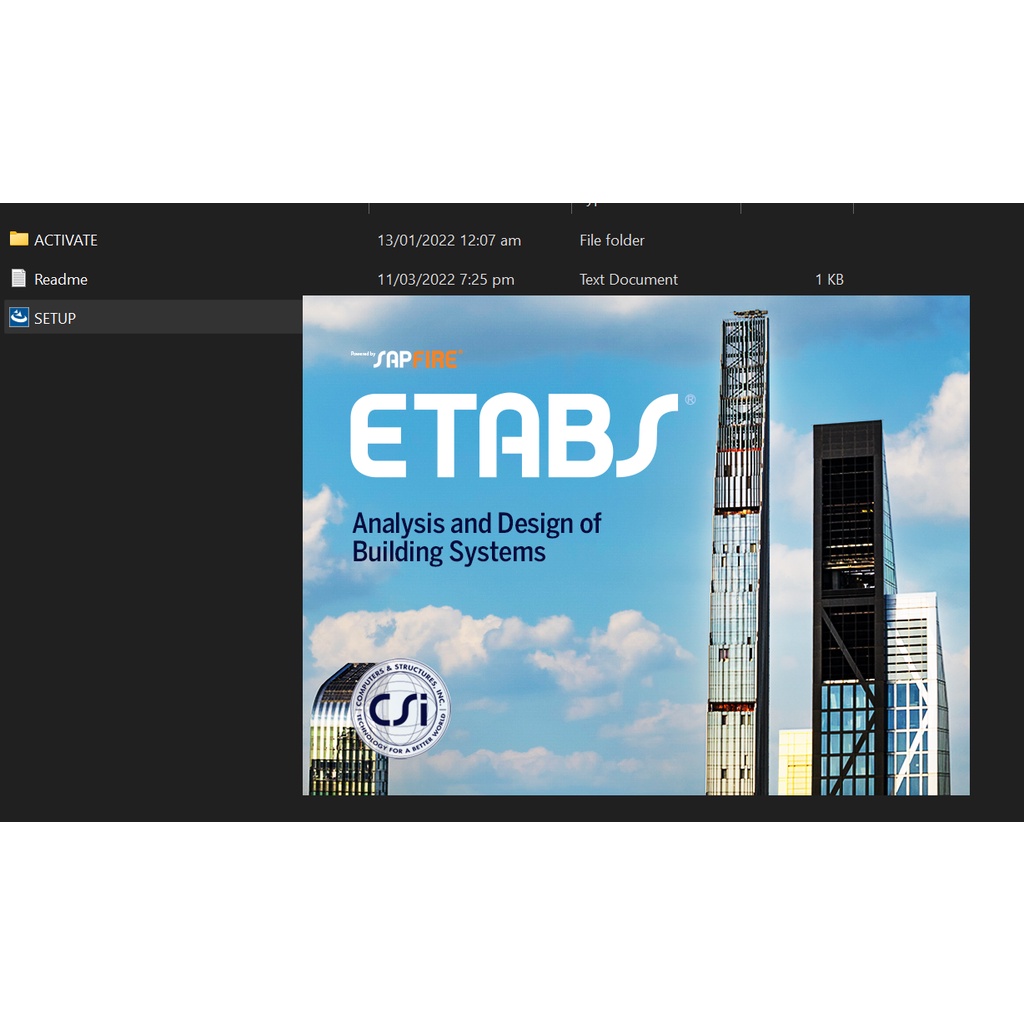Viewport: 1024px width, 1024px height.
Task: Click 'Analysis and Design of Building Systems' text
Action: pos(476,538)
